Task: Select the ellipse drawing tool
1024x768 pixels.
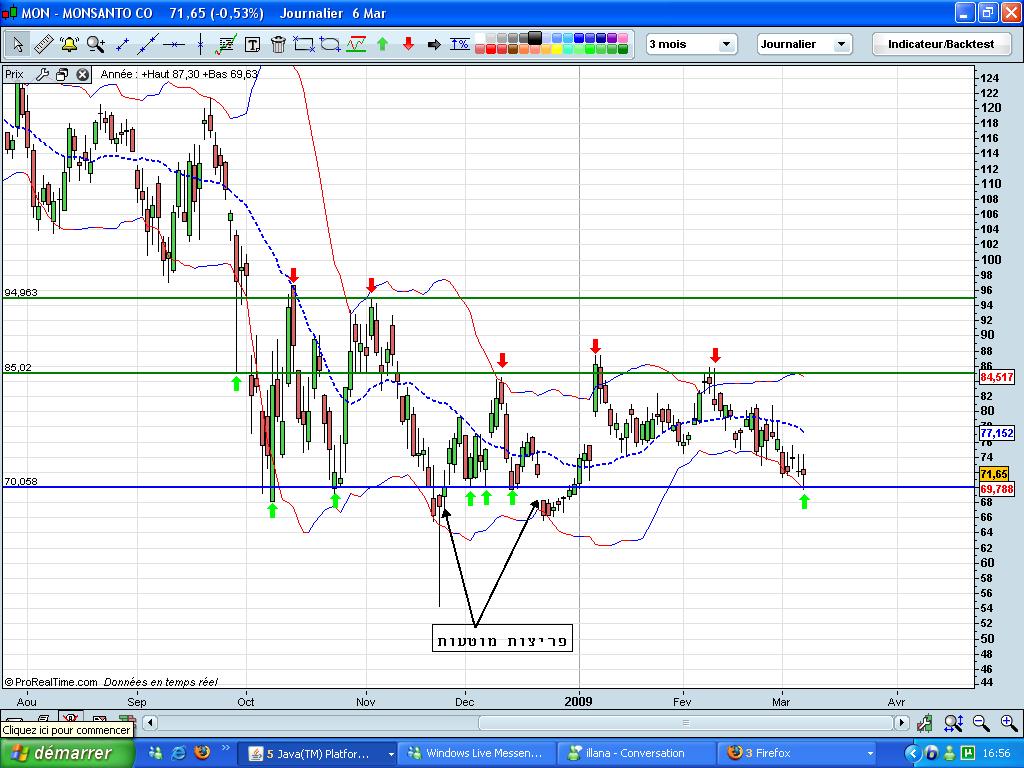Action: 330,44
